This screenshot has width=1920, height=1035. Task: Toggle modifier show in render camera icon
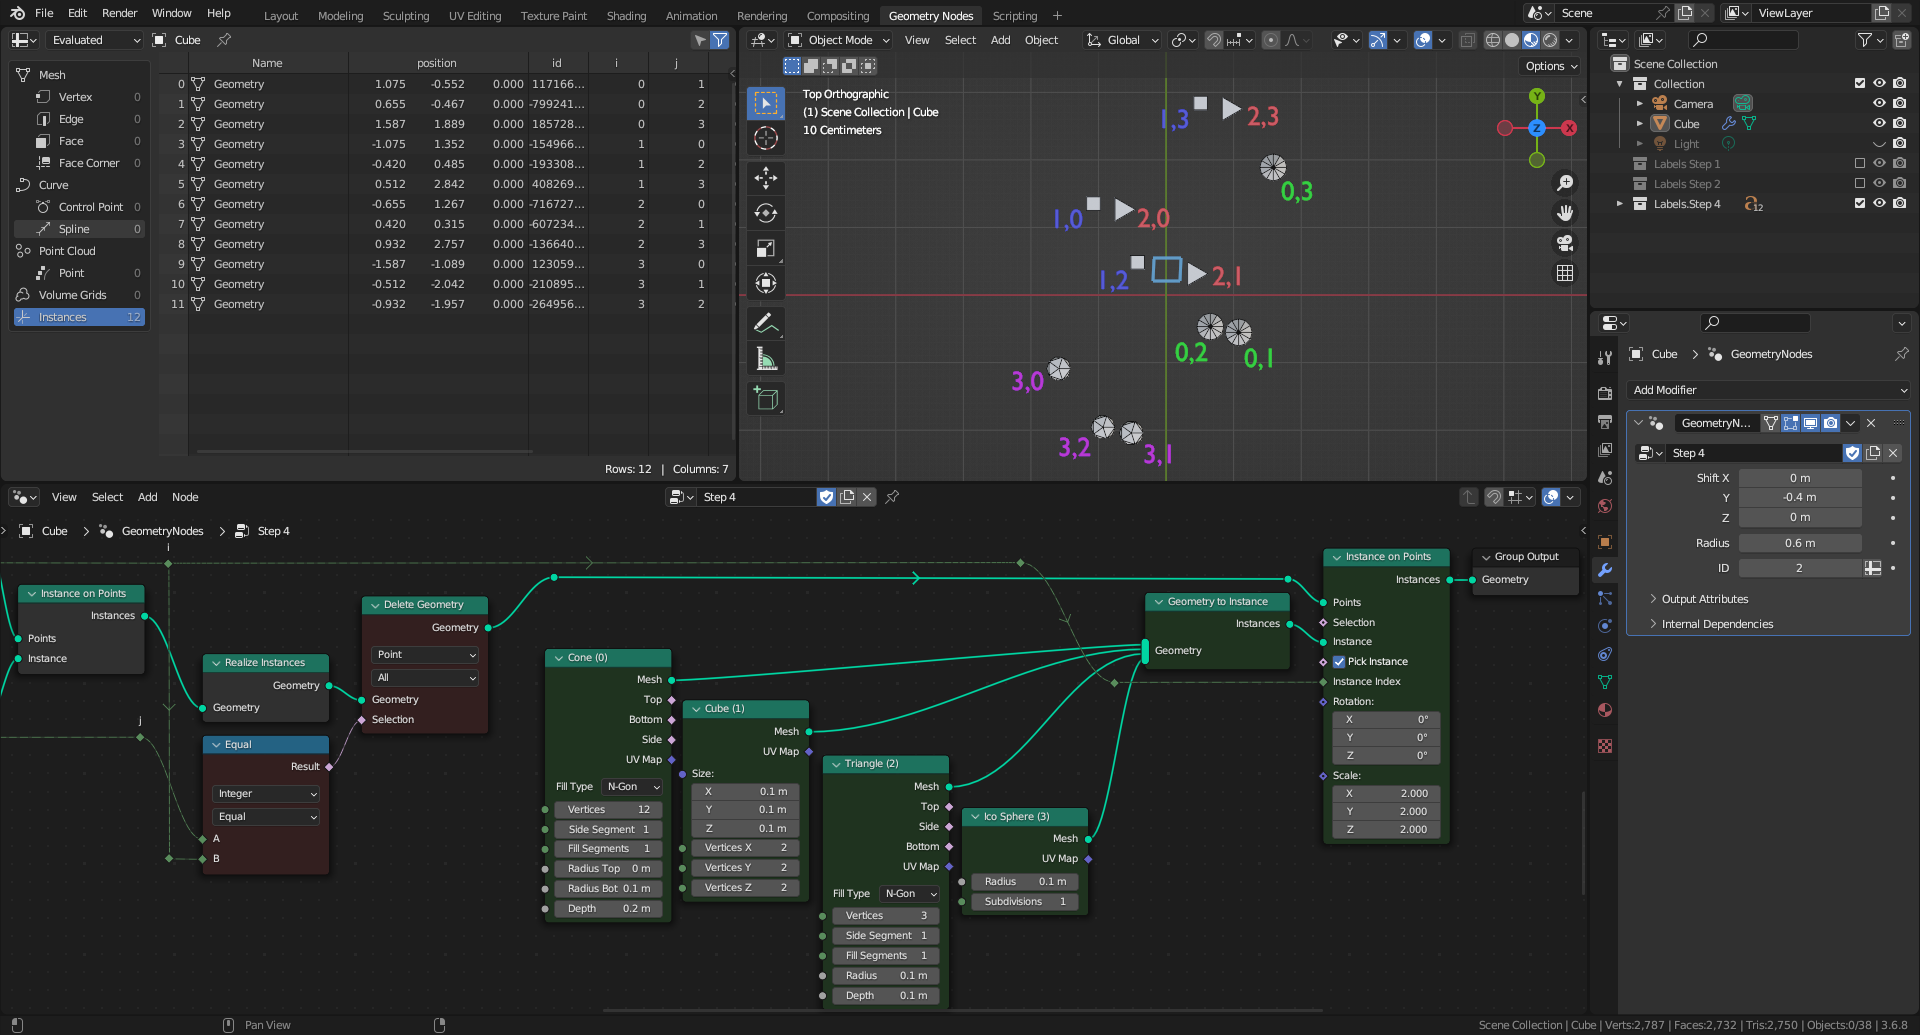click(x=1830, y=423)
